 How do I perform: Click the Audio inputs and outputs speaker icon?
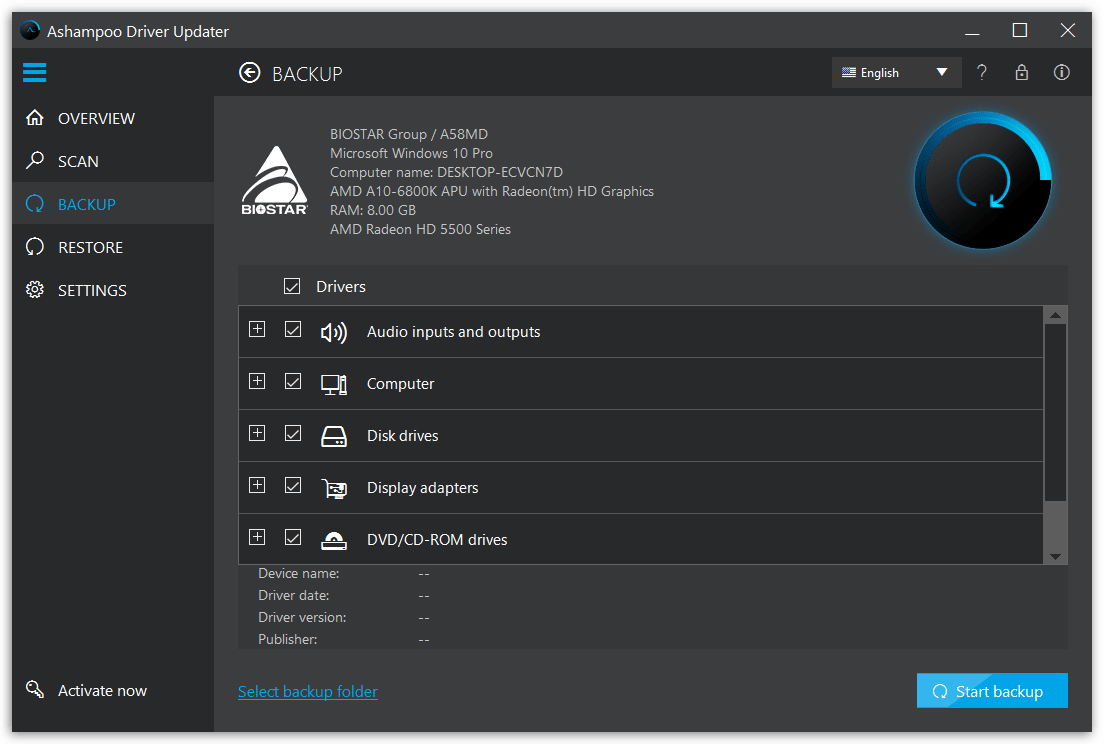[334, 331]
